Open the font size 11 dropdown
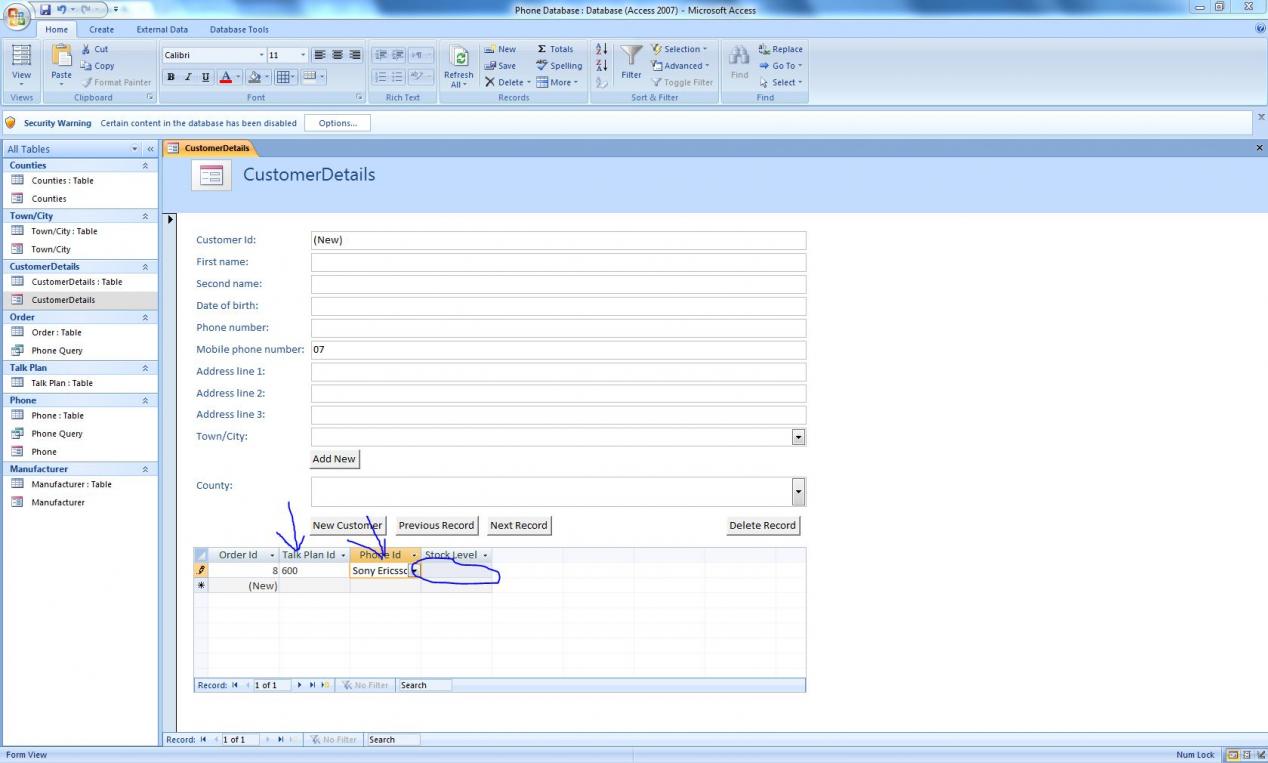This screenshot has width=1268, height=763. (303, 55)
